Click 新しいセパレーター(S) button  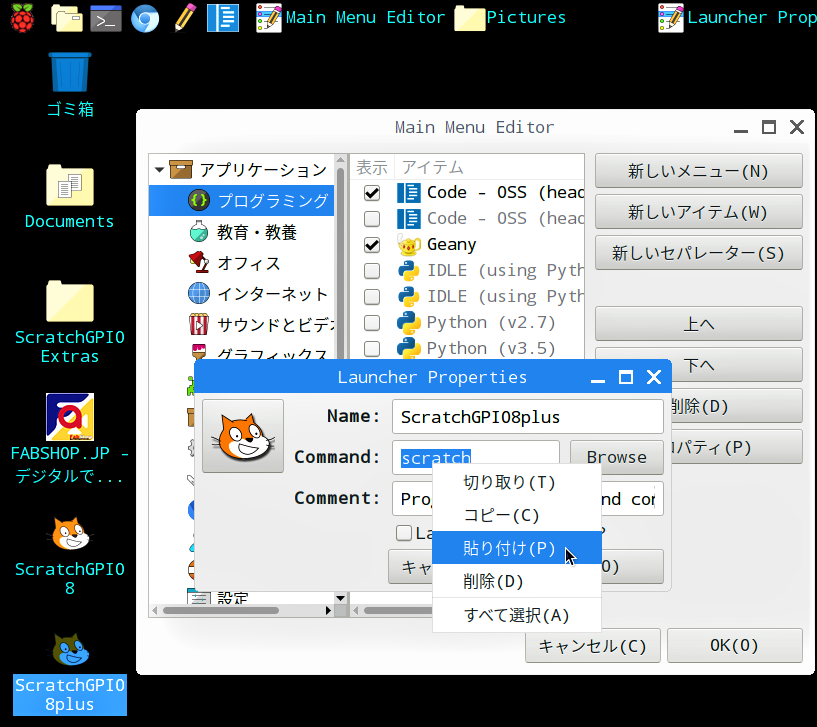[698, 253]
